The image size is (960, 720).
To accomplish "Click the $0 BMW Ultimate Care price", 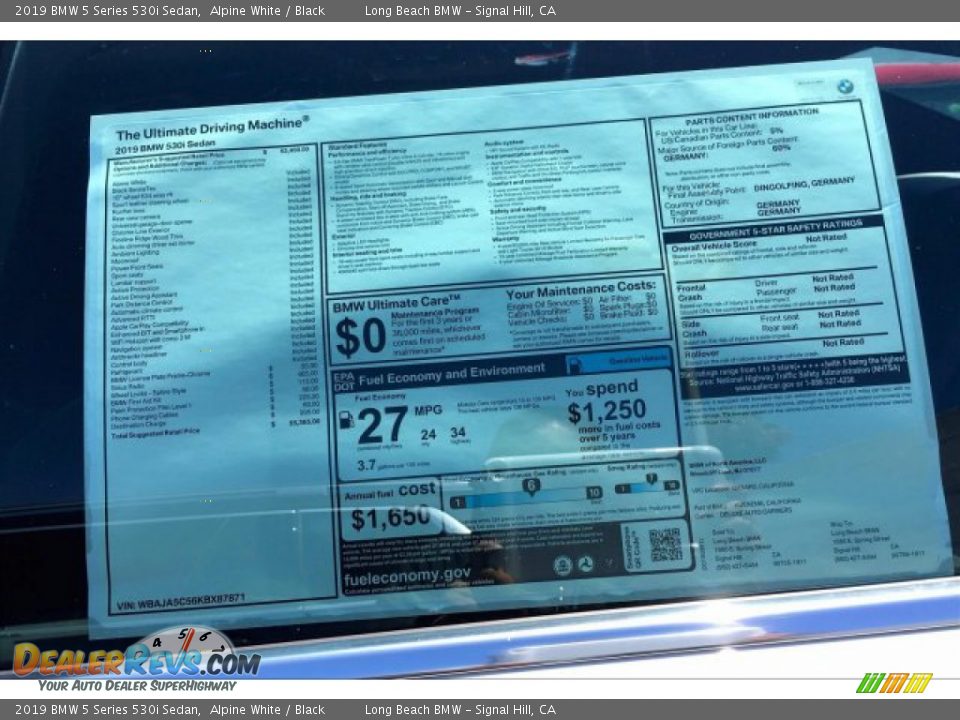I will [x=360, y=337].
